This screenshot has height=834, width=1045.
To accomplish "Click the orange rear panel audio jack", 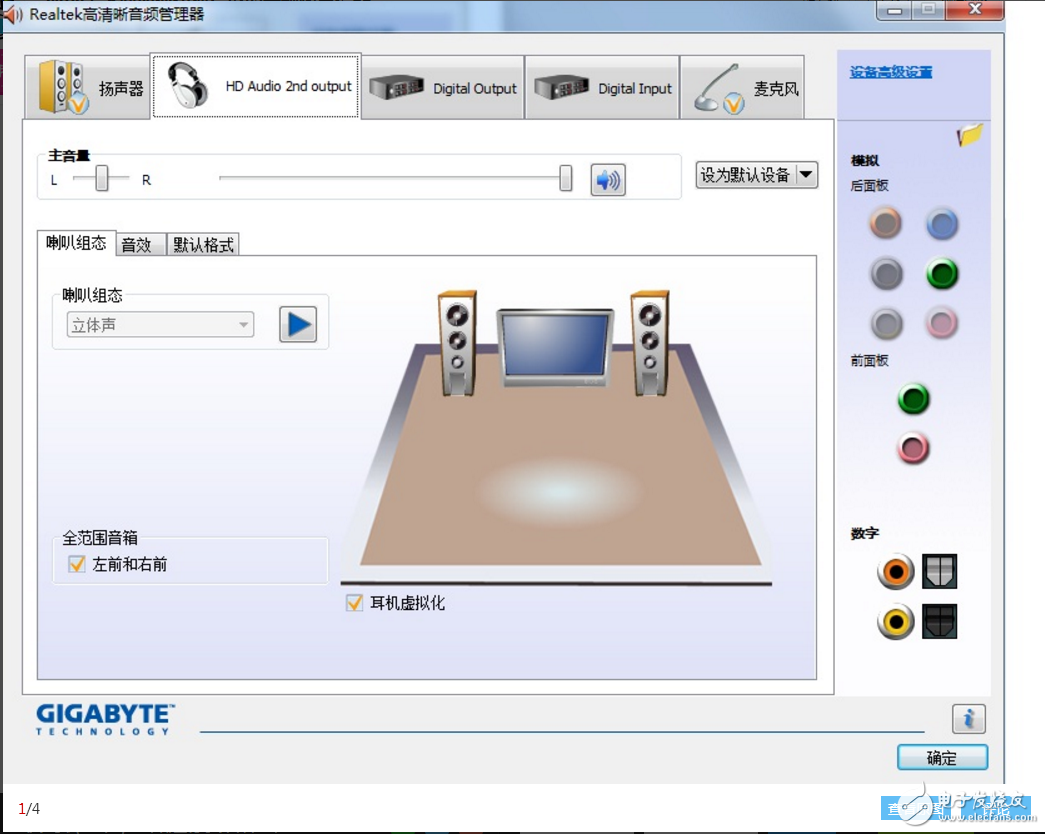I will (886, 223).
